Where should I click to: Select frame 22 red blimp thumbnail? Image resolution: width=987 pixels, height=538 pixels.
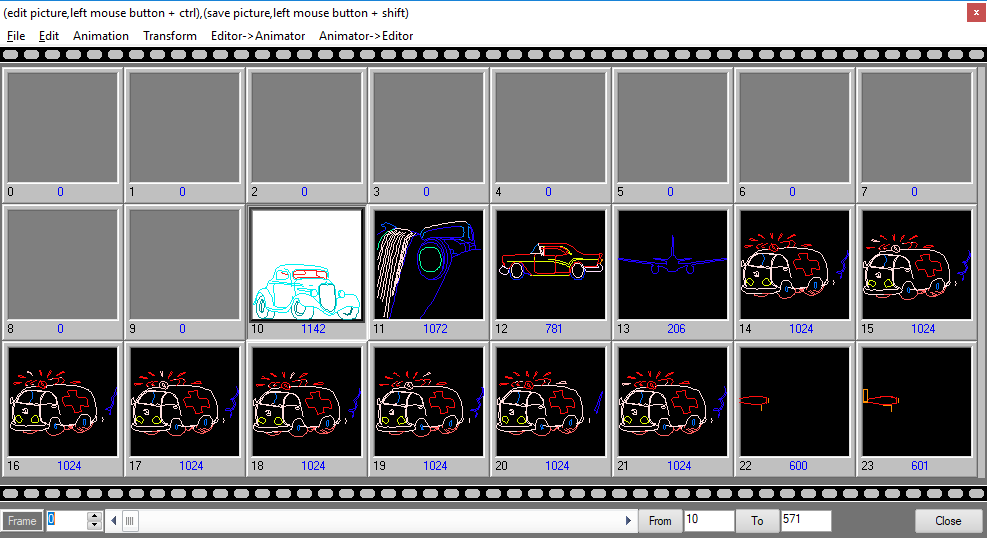(x=794, y=401)
